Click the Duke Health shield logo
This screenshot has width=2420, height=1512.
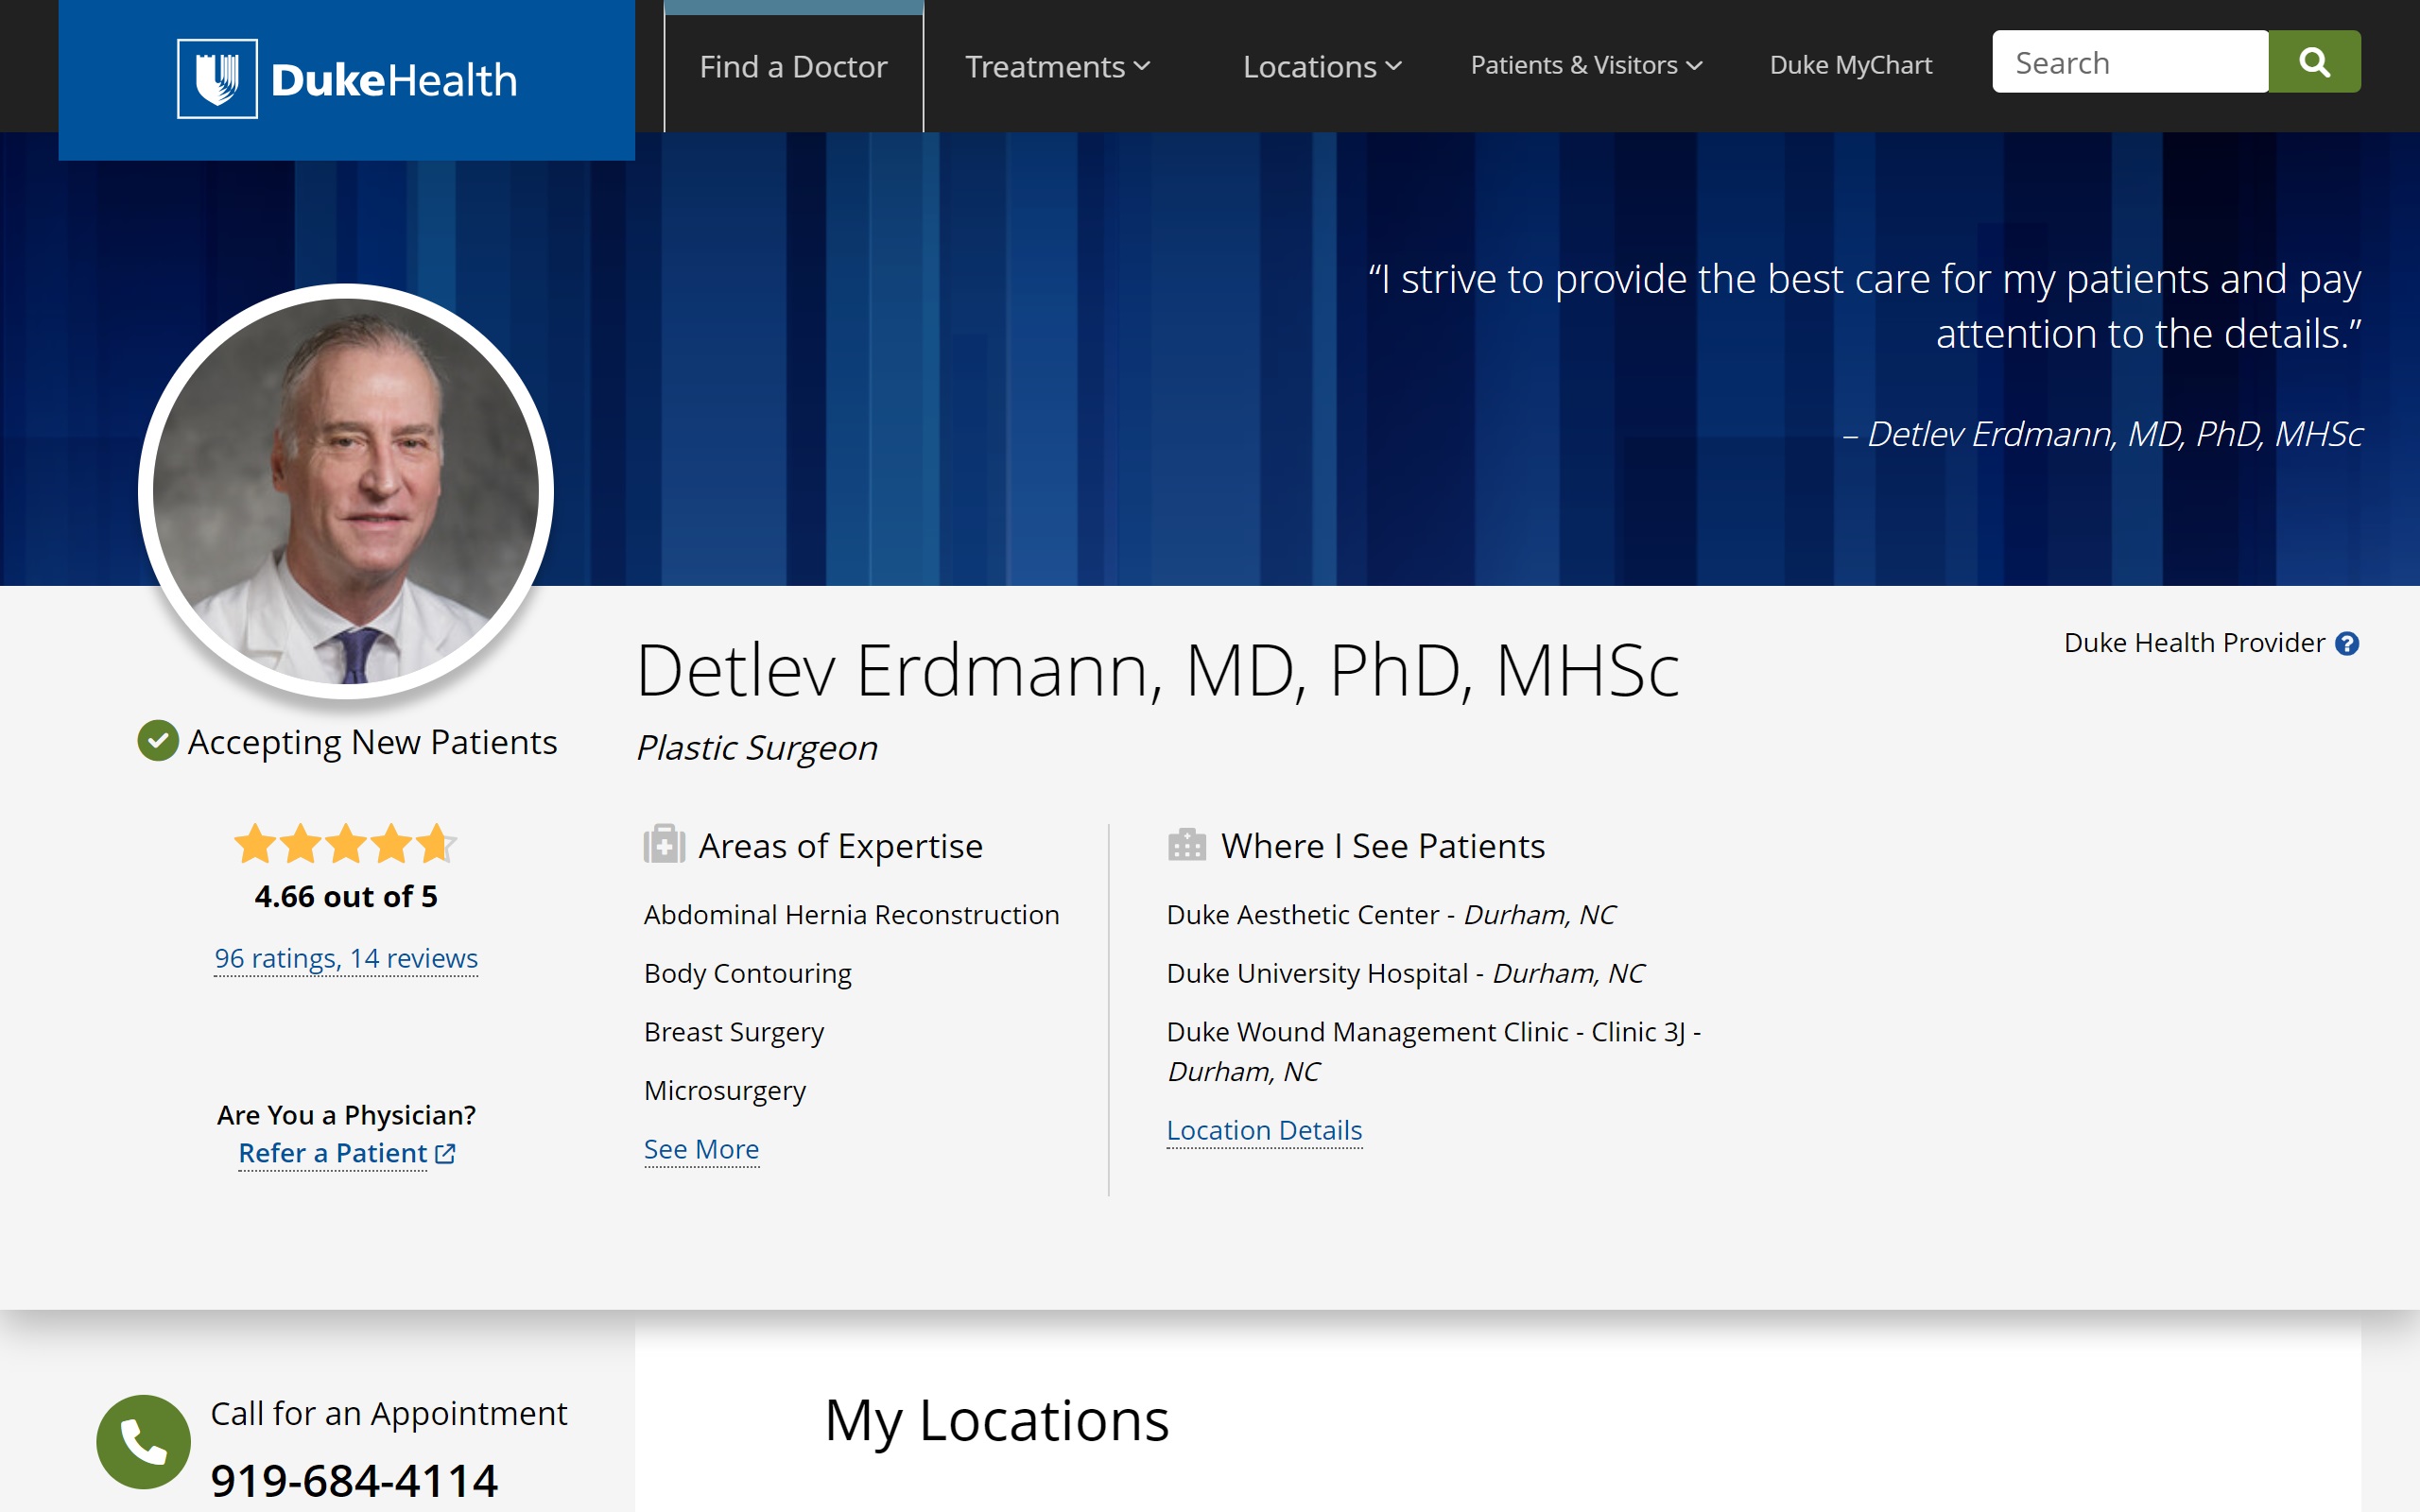[217, 79]
